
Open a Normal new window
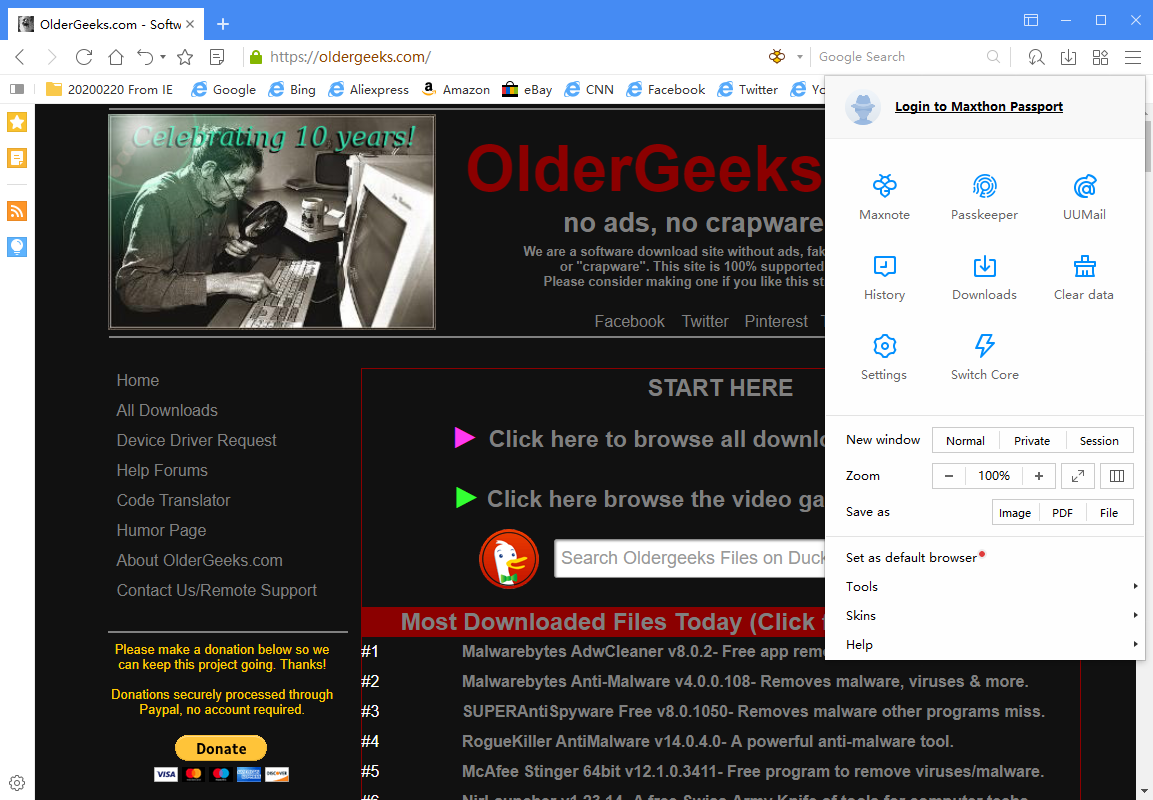[x=965, y=440]
